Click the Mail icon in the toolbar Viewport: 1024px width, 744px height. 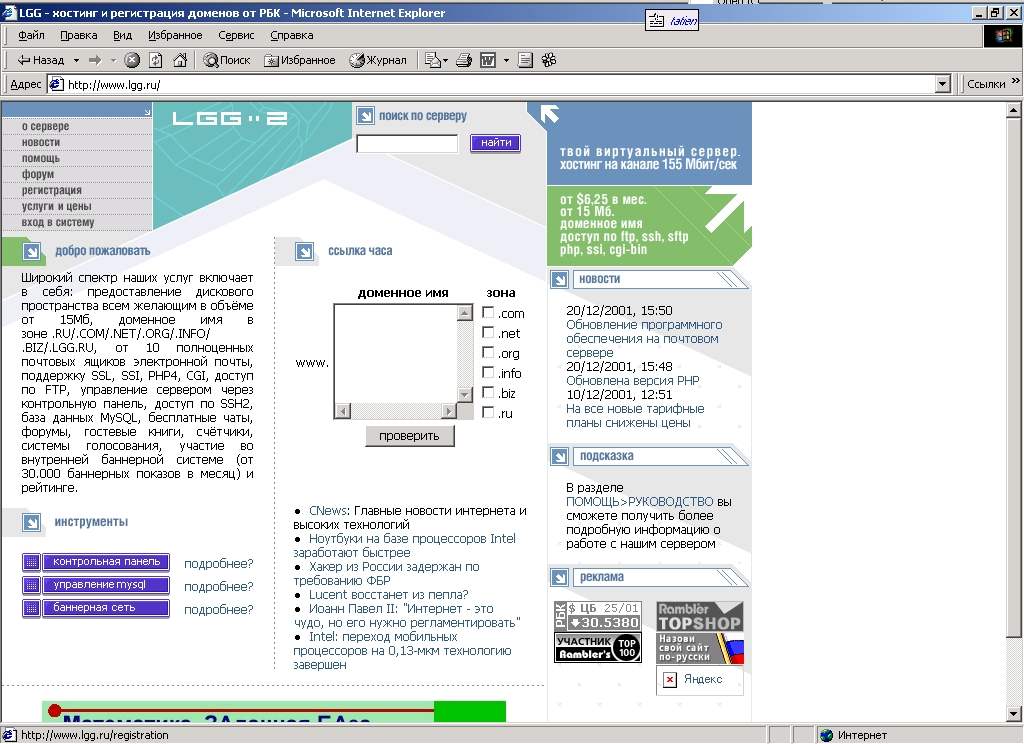pyautogui.click(x=432, y=61)
